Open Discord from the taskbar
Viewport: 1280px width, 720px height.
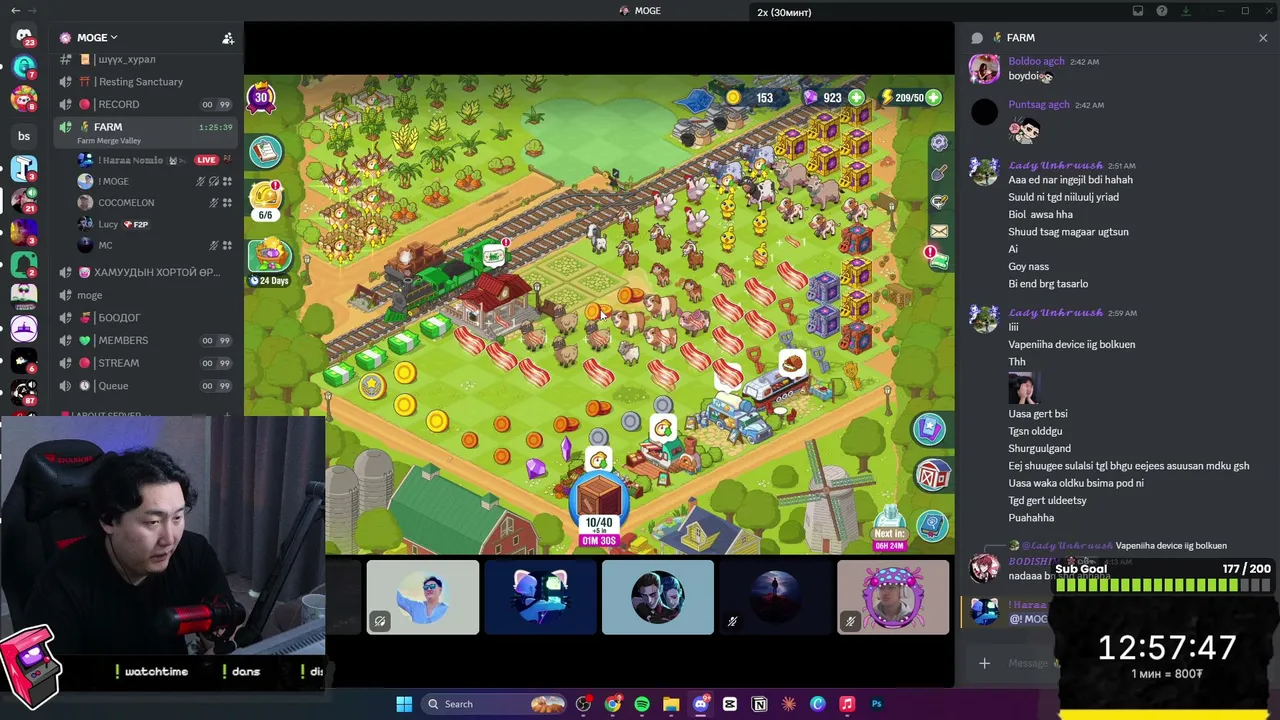[700, 704]
